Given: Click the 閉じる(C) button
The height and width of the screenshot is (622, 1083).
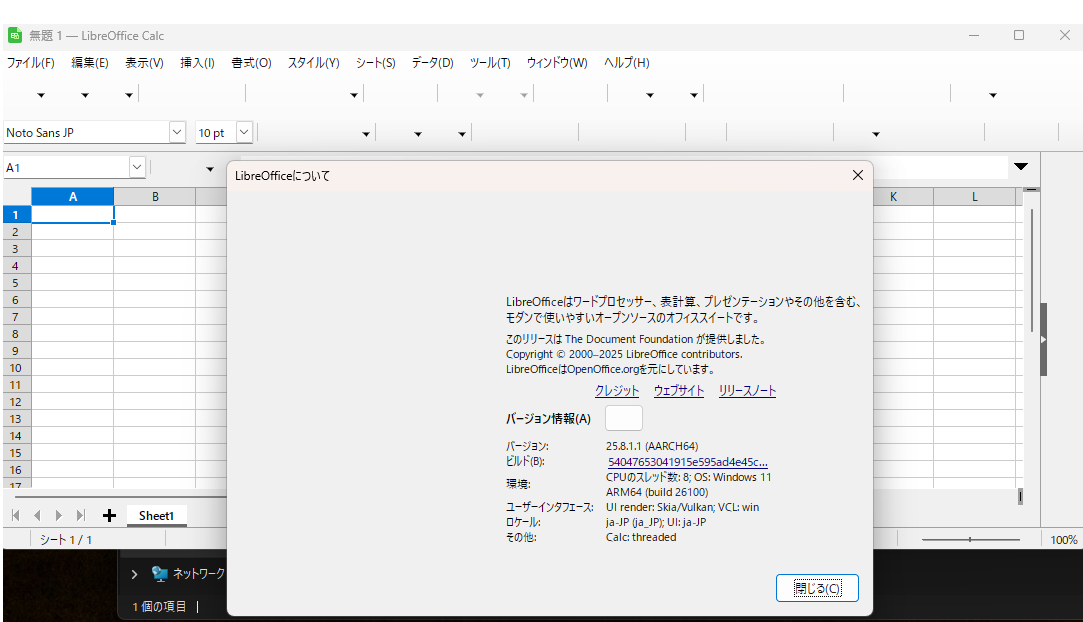Looking at the screenshot, I should 817,588.
